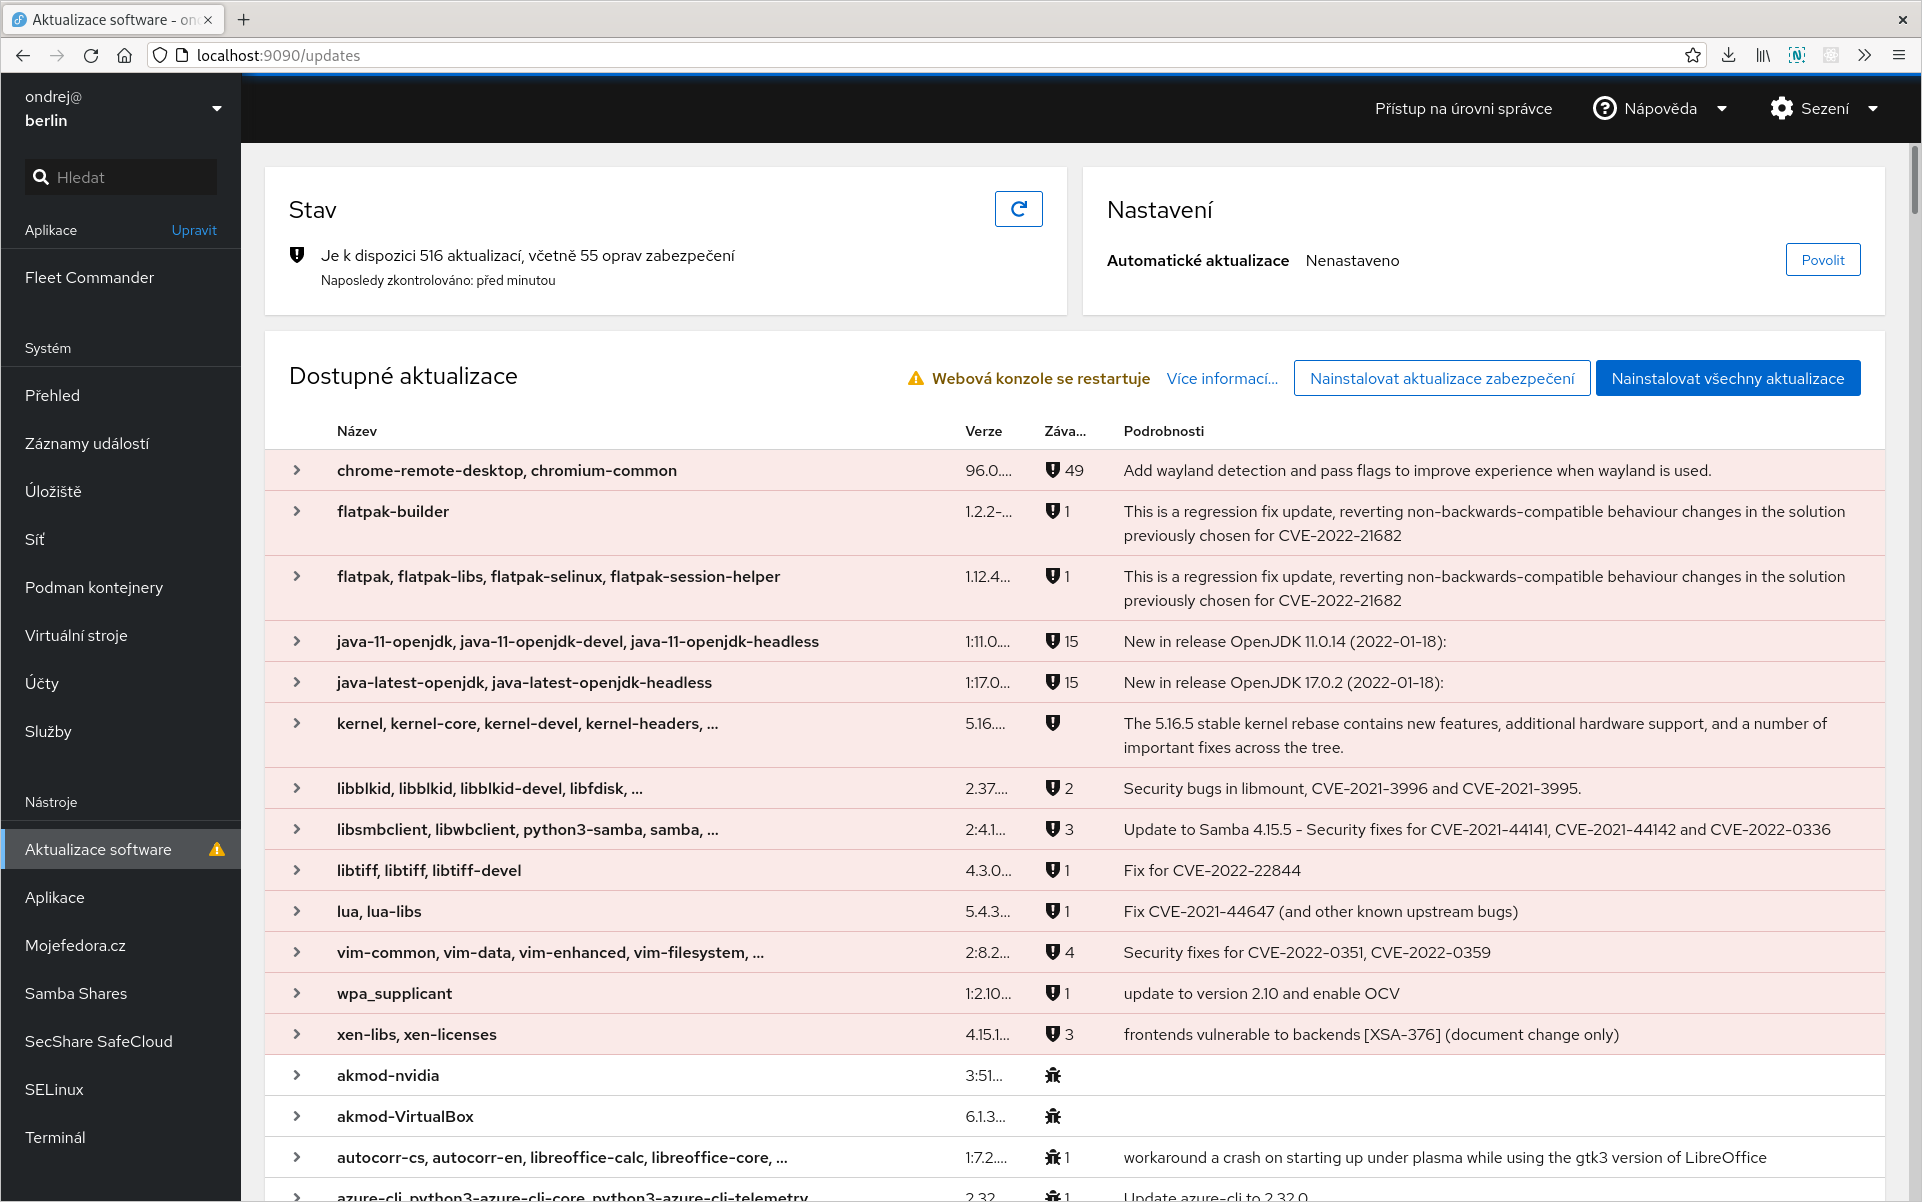Go to Podman kontejnery in sidebar
This screenshot has height=1202, width=1922.
point(94,588)
